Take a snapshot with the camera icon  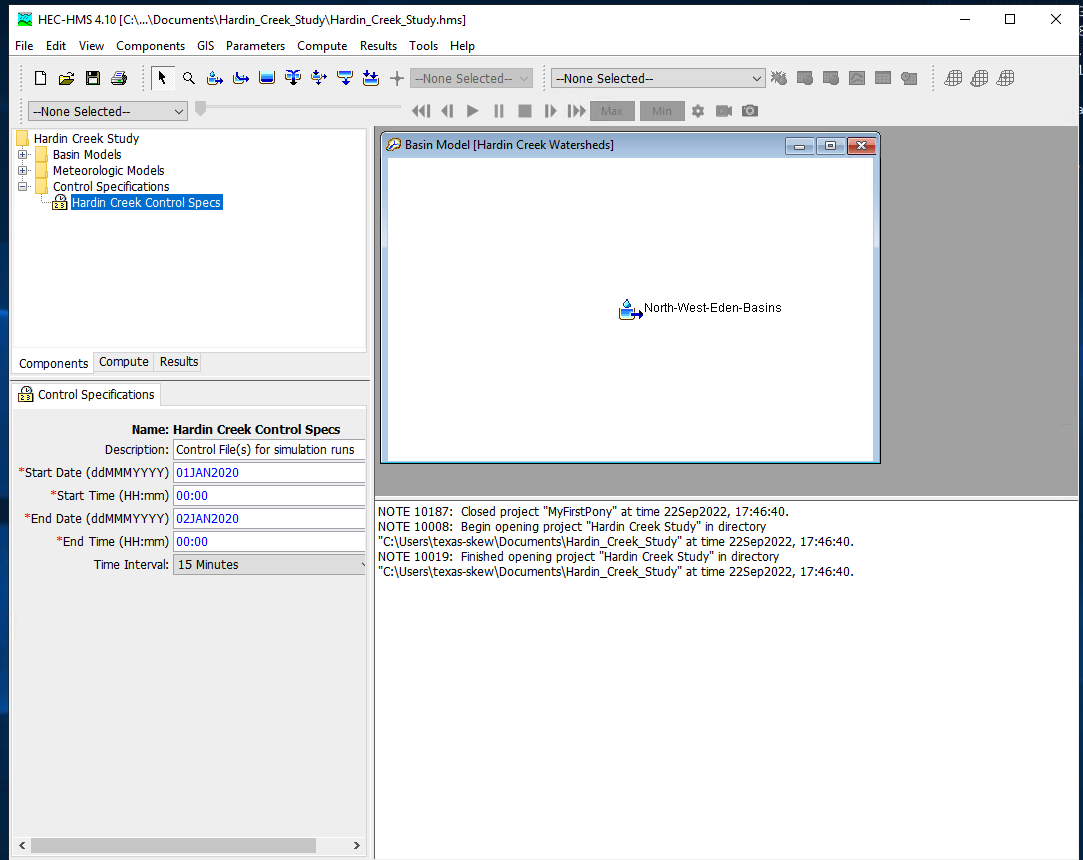coord(750,111)
